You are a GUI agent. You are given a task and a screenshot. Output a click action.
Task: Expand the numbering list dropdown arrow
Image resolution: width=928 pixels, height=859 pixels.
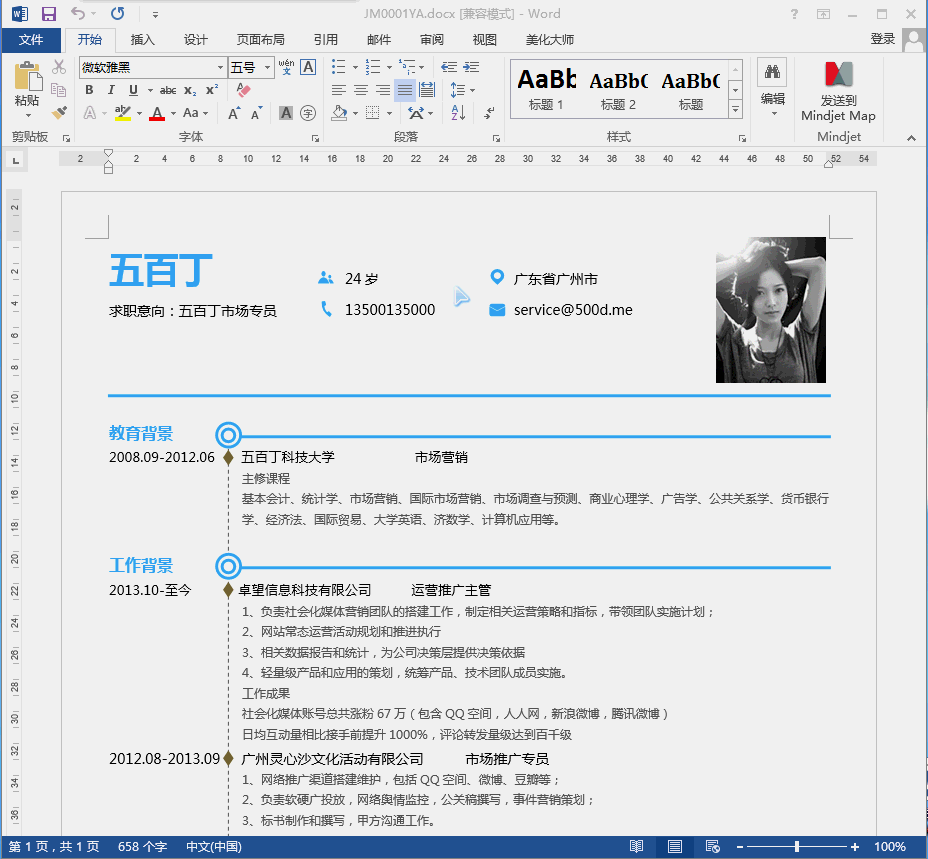point(389,67)
